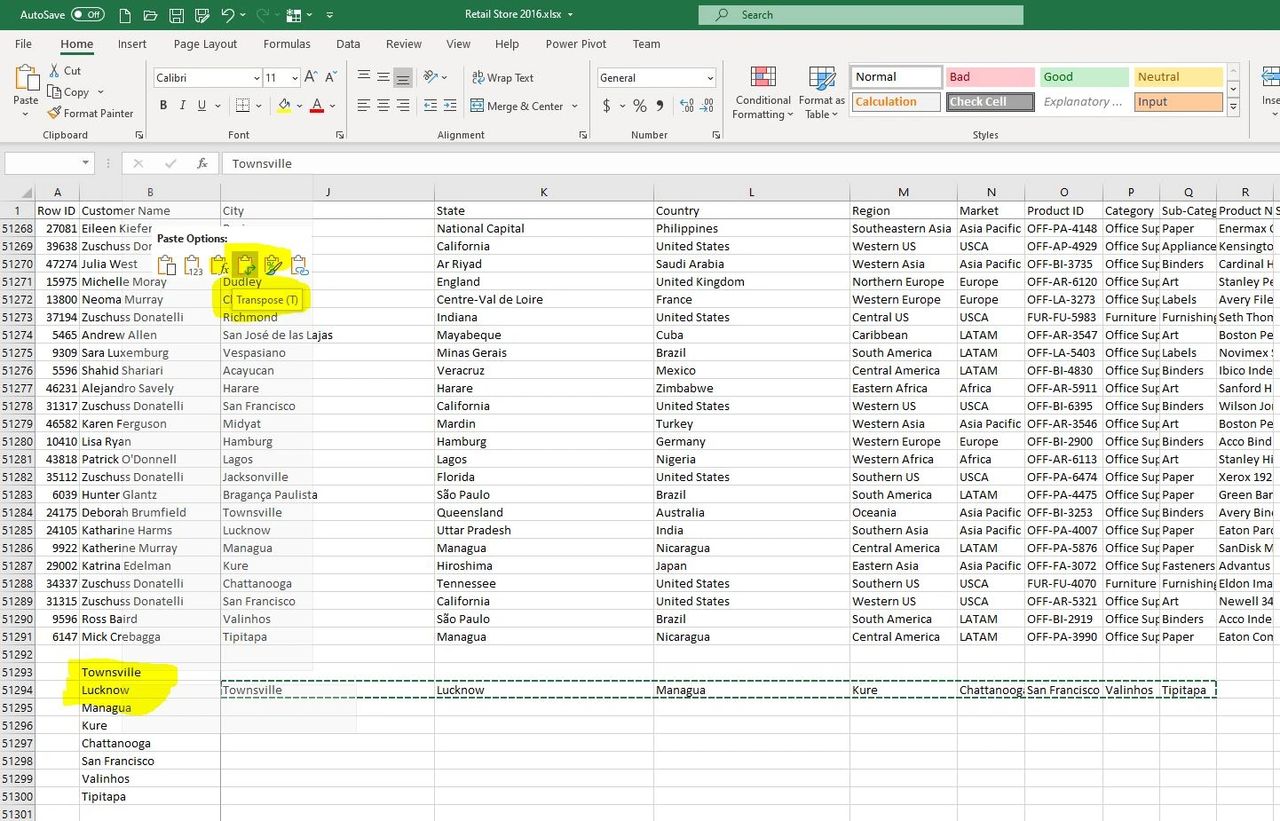Apply the Check Cell style
The height and width of the screenshot is (821, 1280).
click(989, 102)
